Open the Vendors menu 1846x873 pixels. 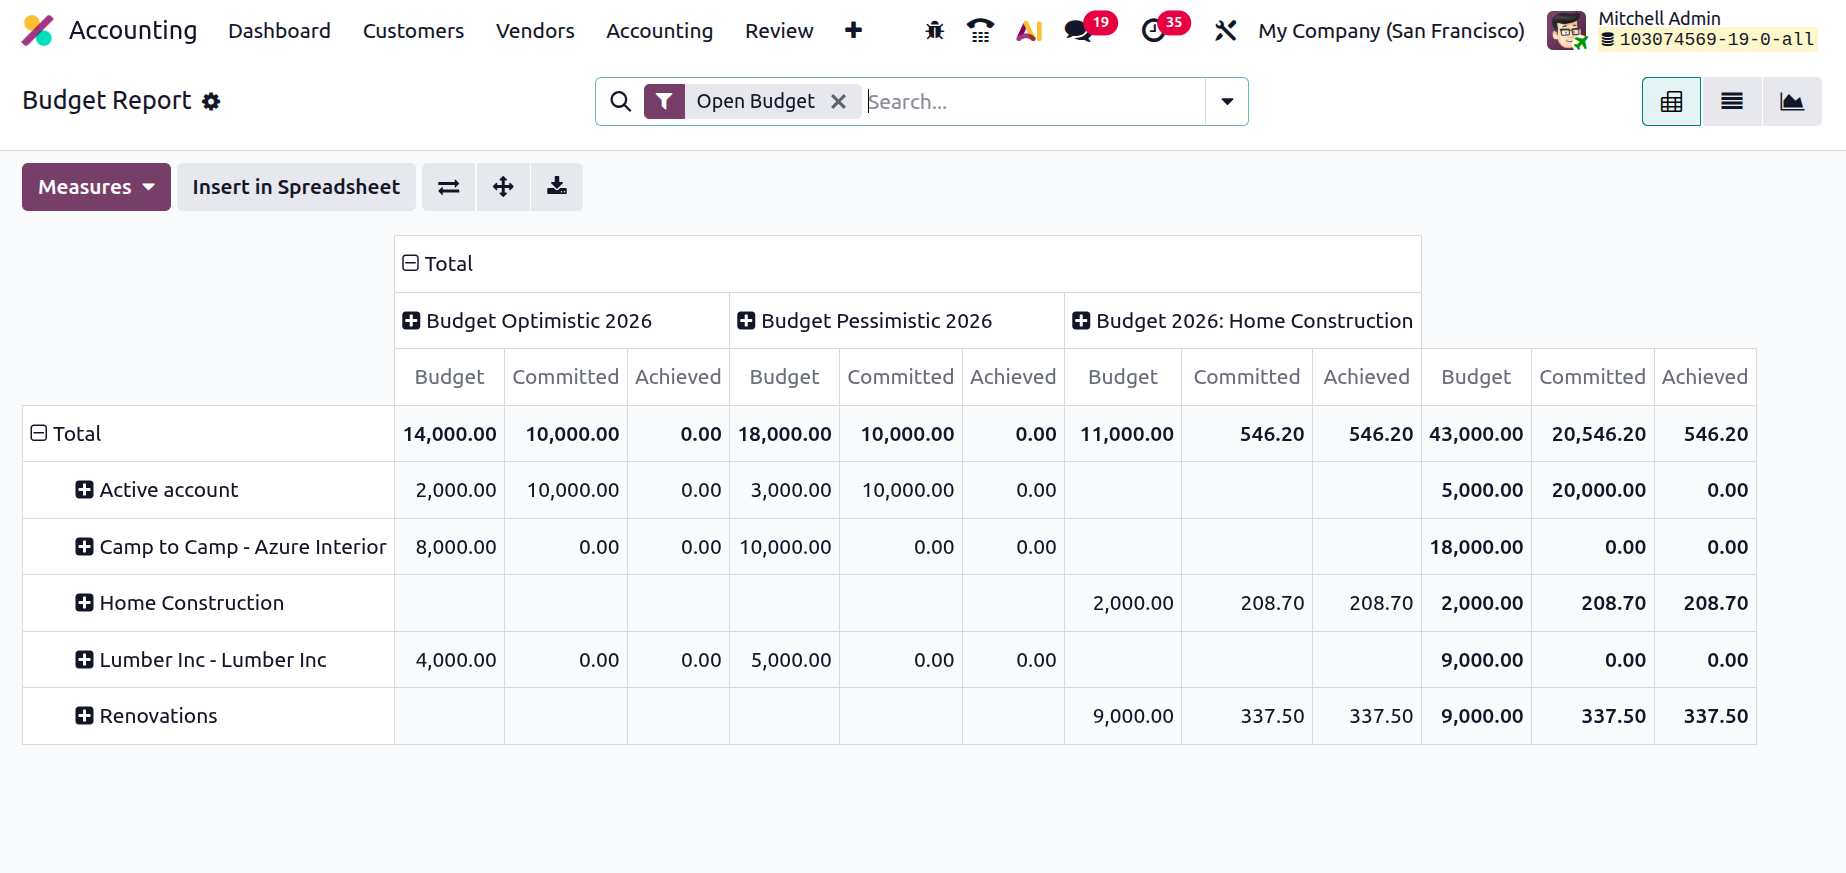pos(535,31)
